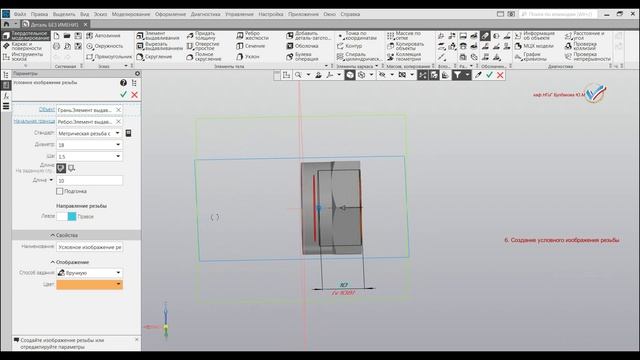The height and width of the screenshot is (360, 640).
Task: Select first length mode button under Длина
Action: tap(61, 168)
